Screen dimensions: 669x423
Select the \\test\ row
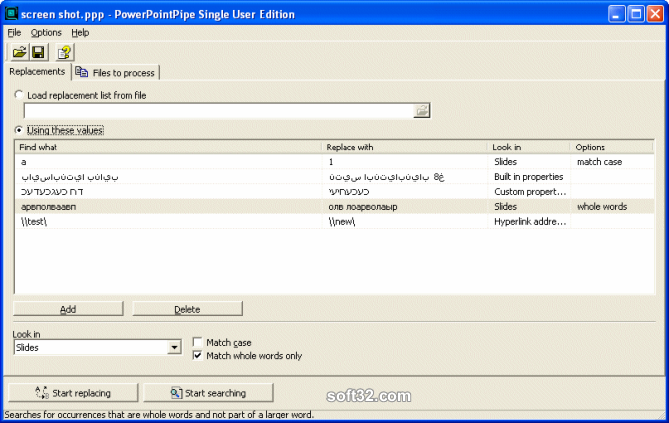pyautogui.click(x=335, y=222)
